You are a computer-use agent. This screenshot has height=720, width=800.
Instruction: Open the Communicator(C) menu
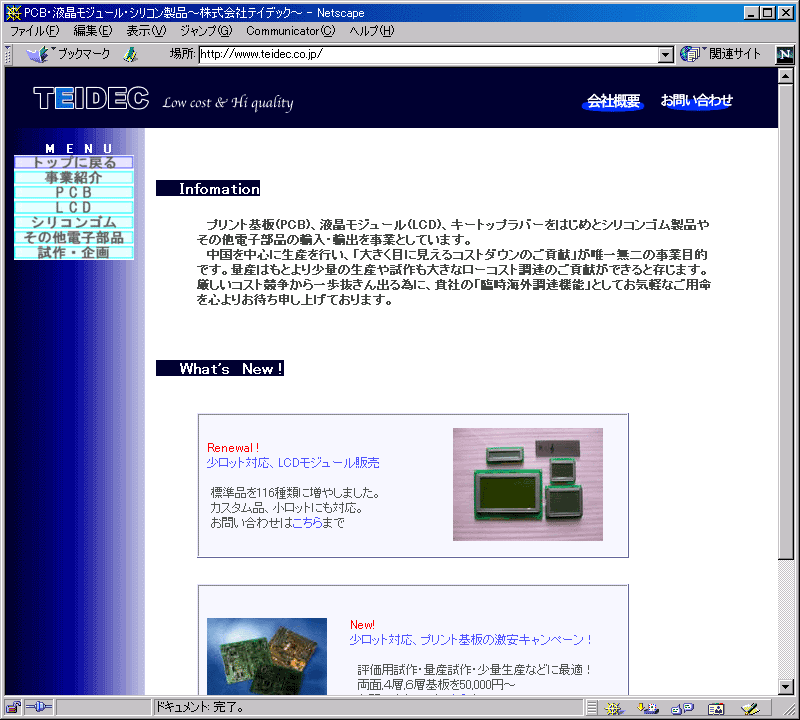tap(291, 31)
